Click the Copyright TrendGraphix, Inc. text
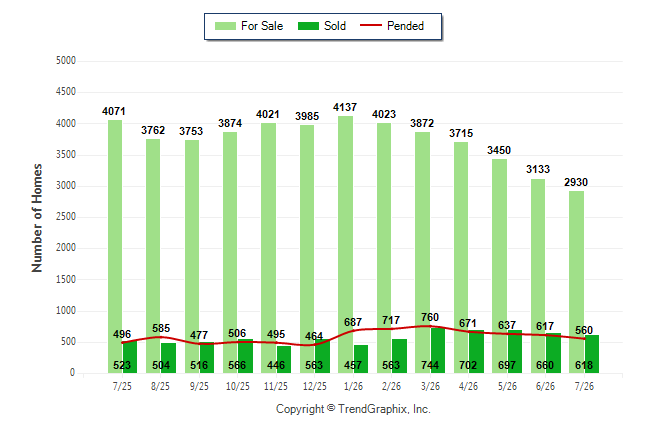 pos(353,409)
